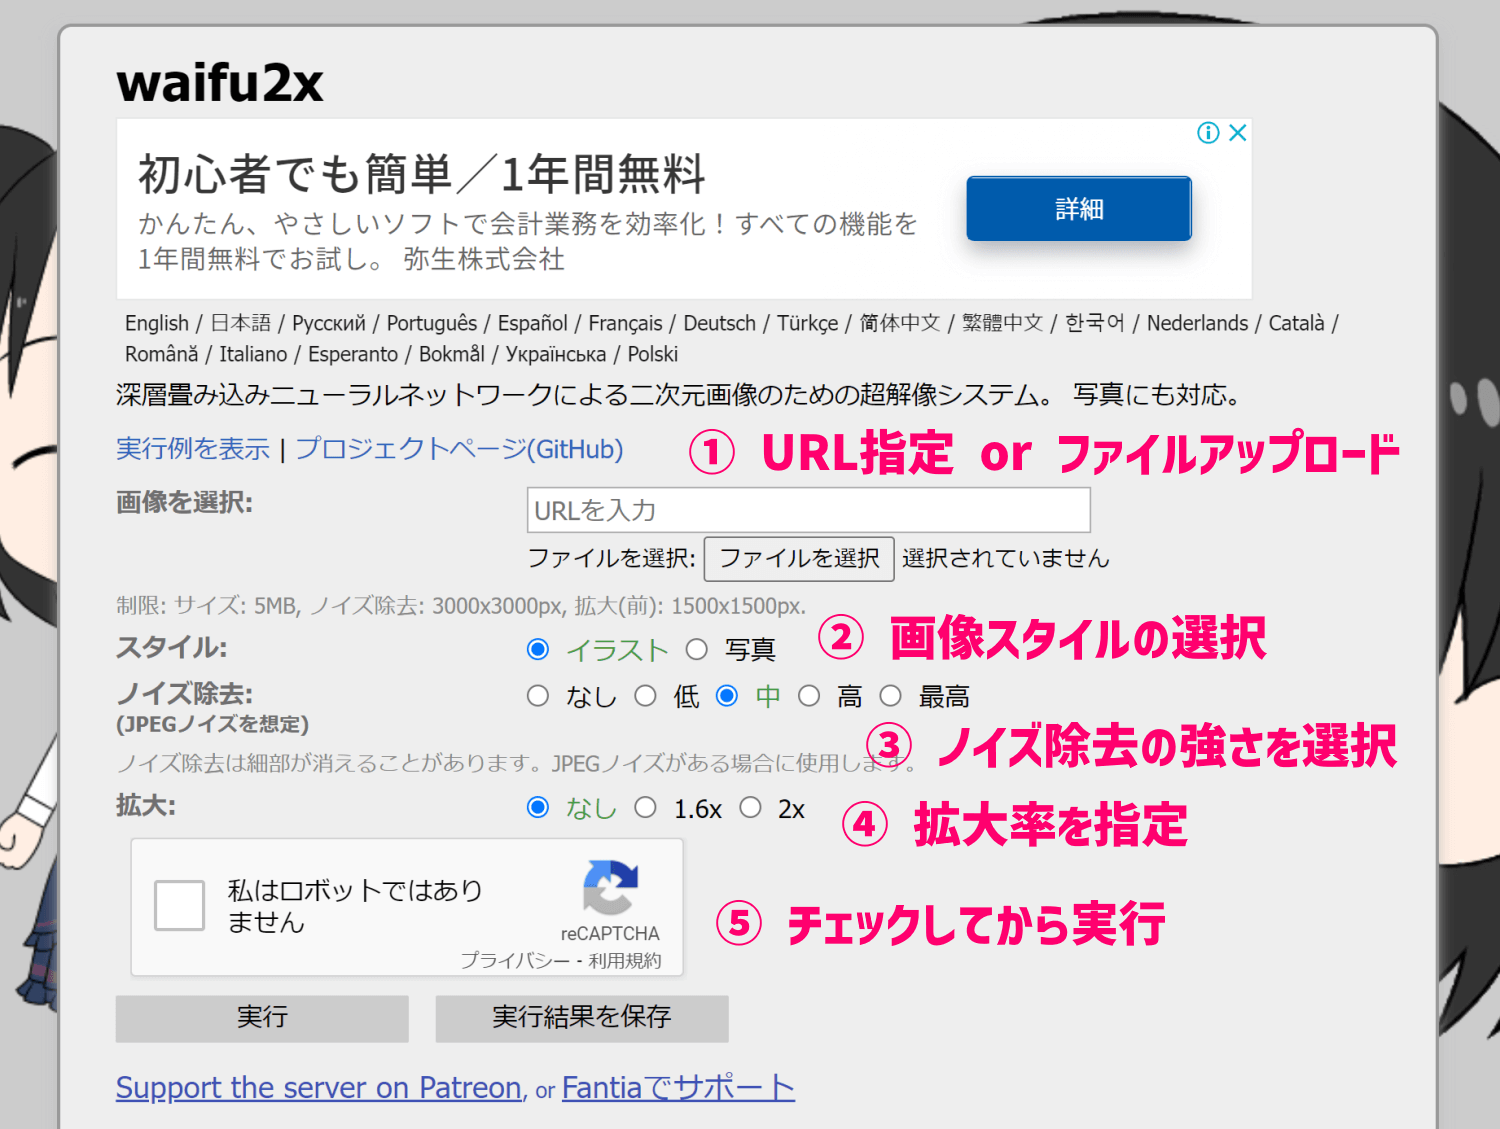This screenshot has width=1500, height=1129.
Task: Check the 私はロボットではありません checkbox
Action: 180,905
